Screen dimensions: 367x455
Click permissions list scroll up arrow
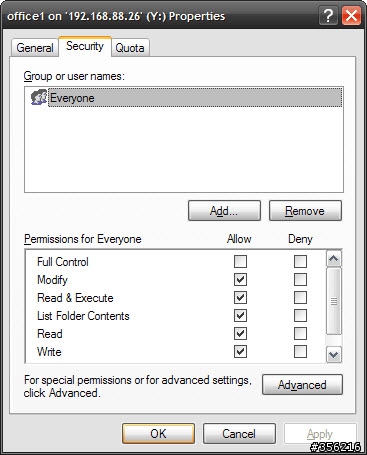334,259
